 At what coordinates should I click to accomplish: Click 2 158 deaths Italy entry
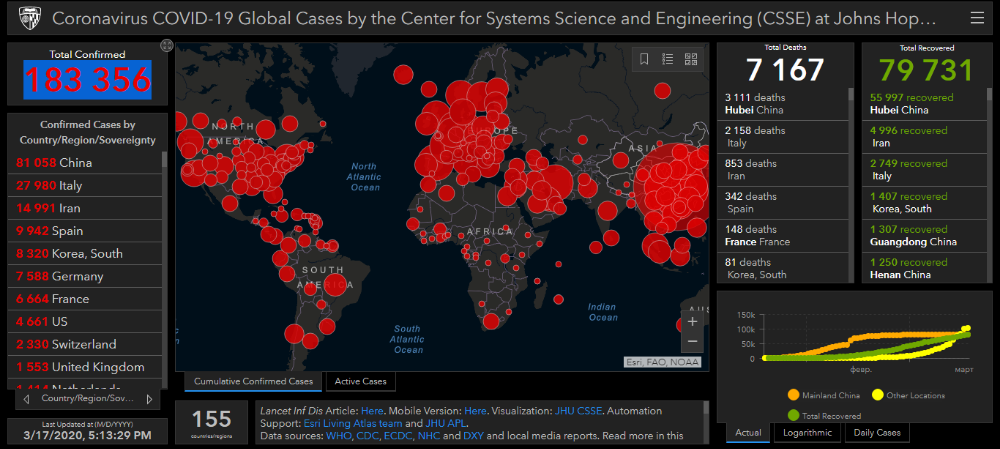783,136
